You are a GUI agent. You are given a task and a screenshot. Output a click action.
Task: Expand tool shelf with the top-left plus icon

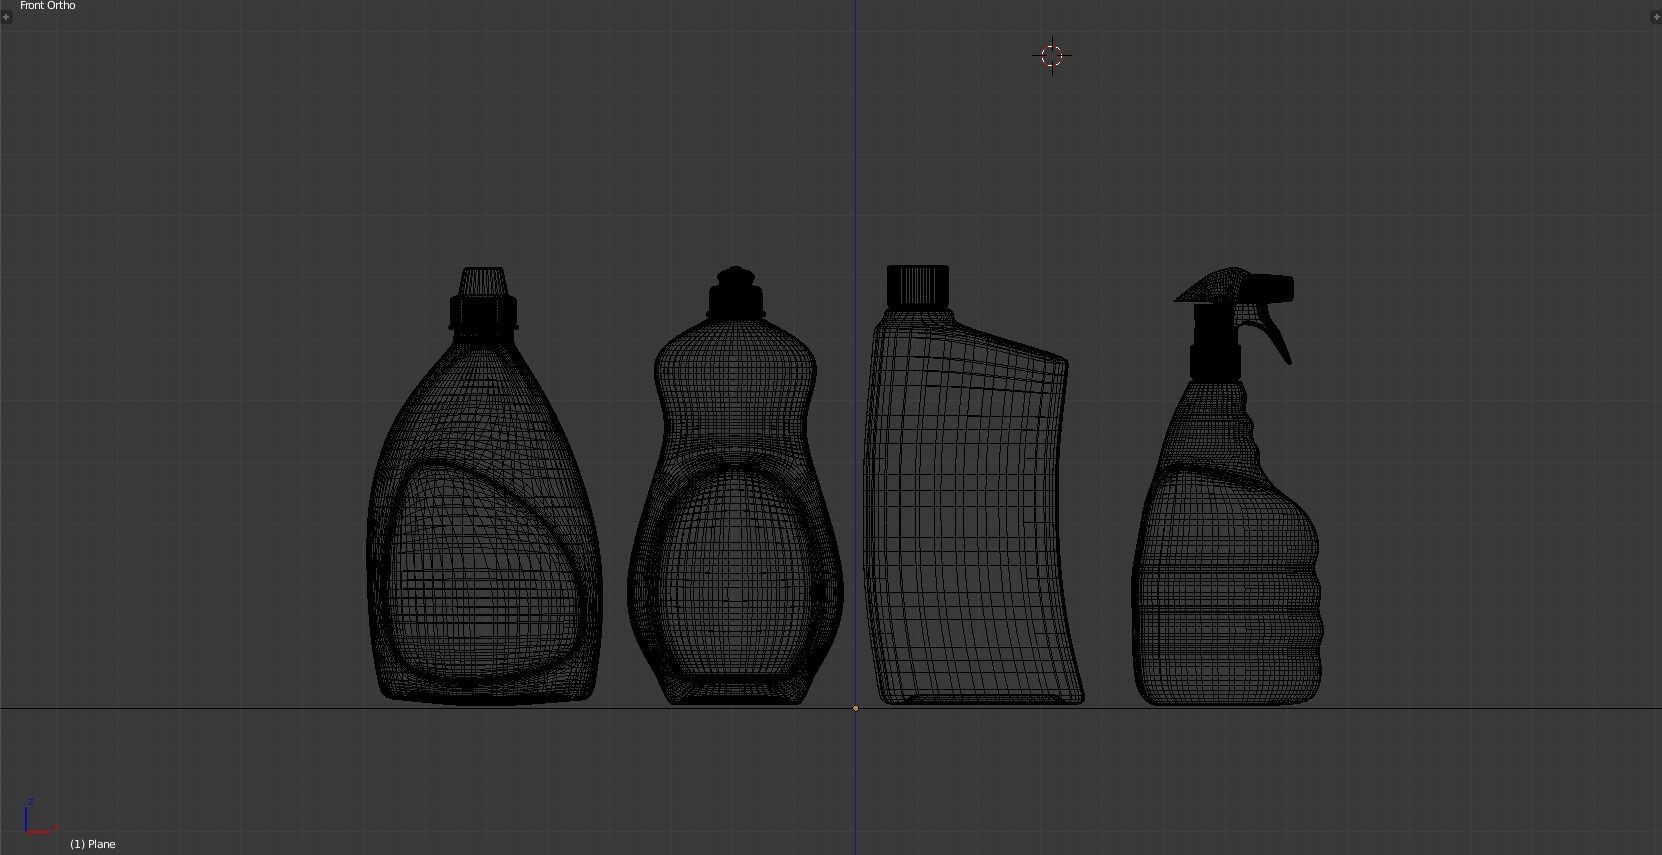[x=6, y=17]
